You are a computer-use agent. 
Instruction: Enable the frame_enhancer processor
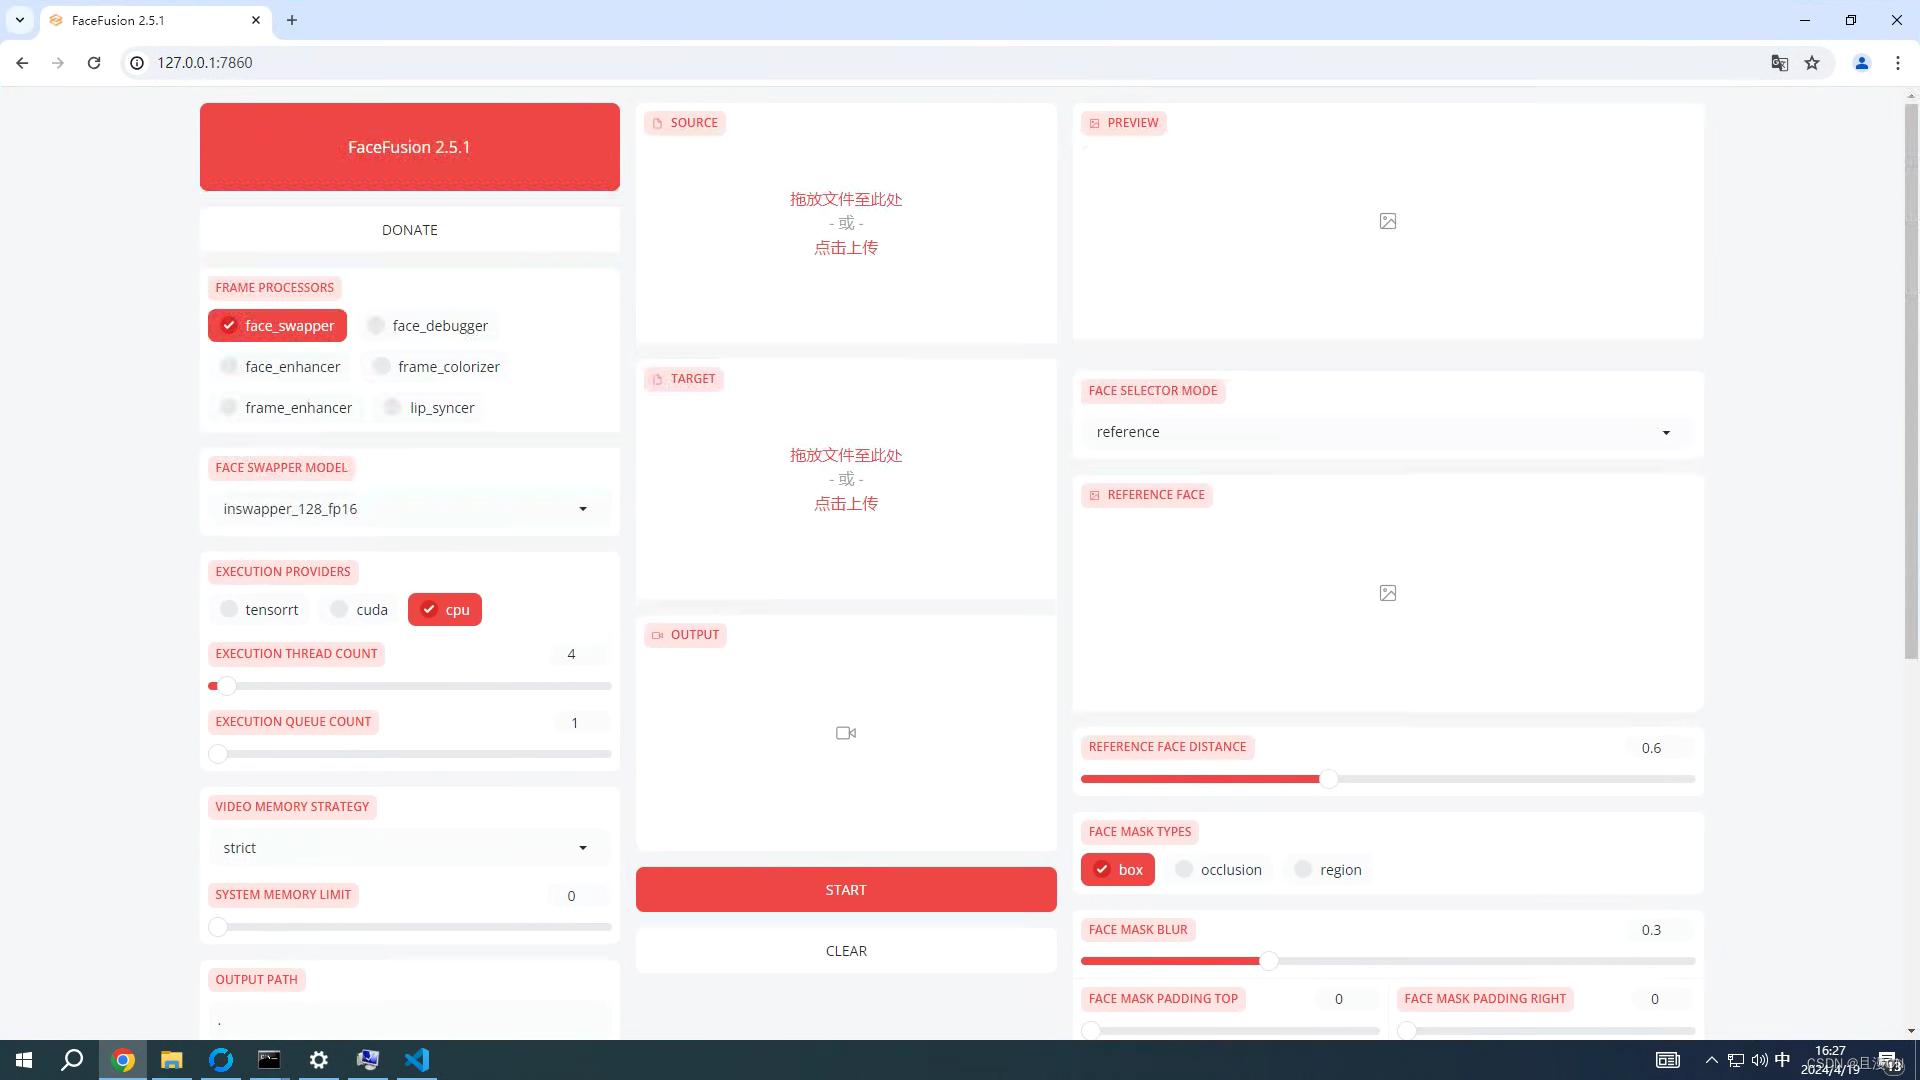pos(286,408)
